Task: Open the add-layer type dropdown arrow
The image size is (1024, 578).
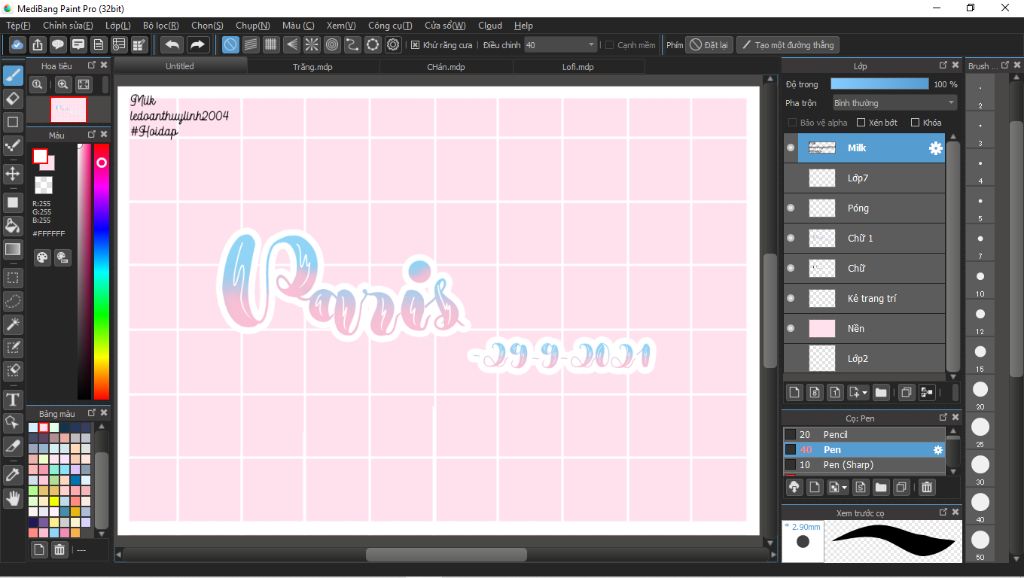Action: coord(865,393)
